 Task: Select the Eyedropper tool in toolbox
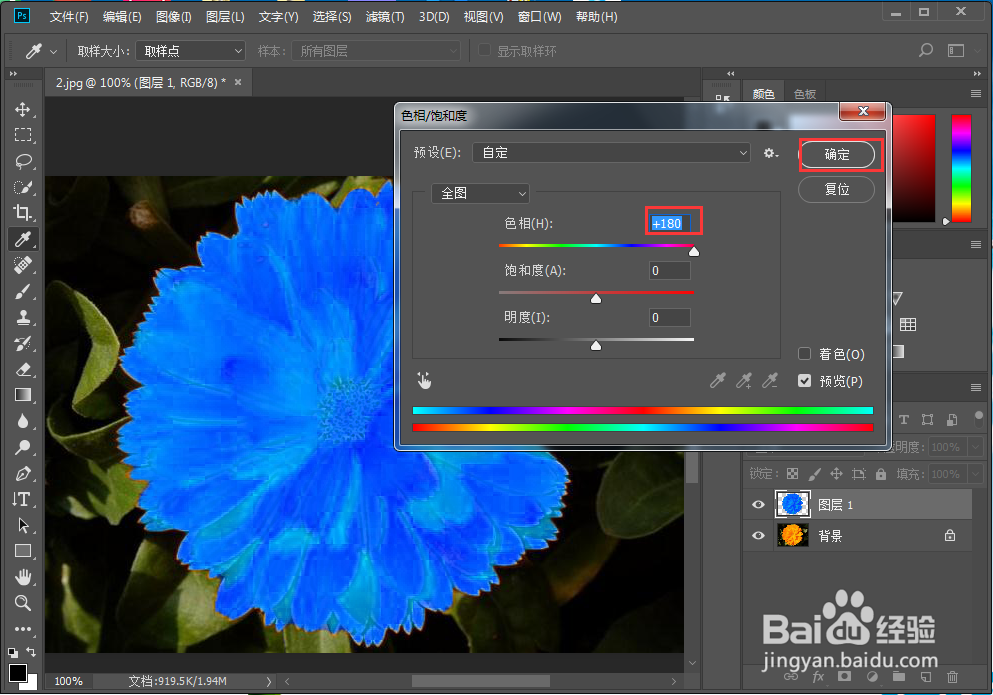(x=23, y=239)
